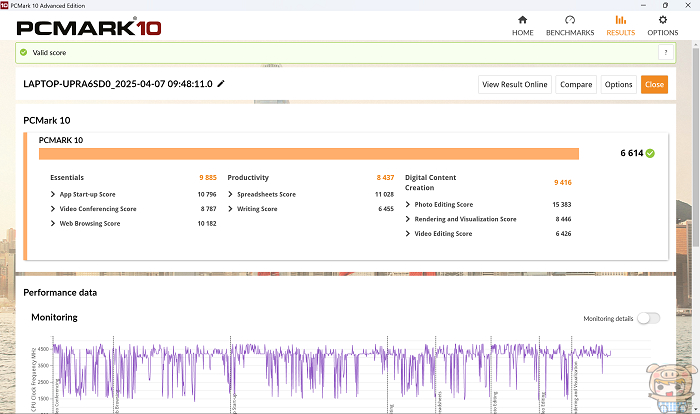
Task: Expand Rendering and Visualization Score
Action: click(408, 219)
